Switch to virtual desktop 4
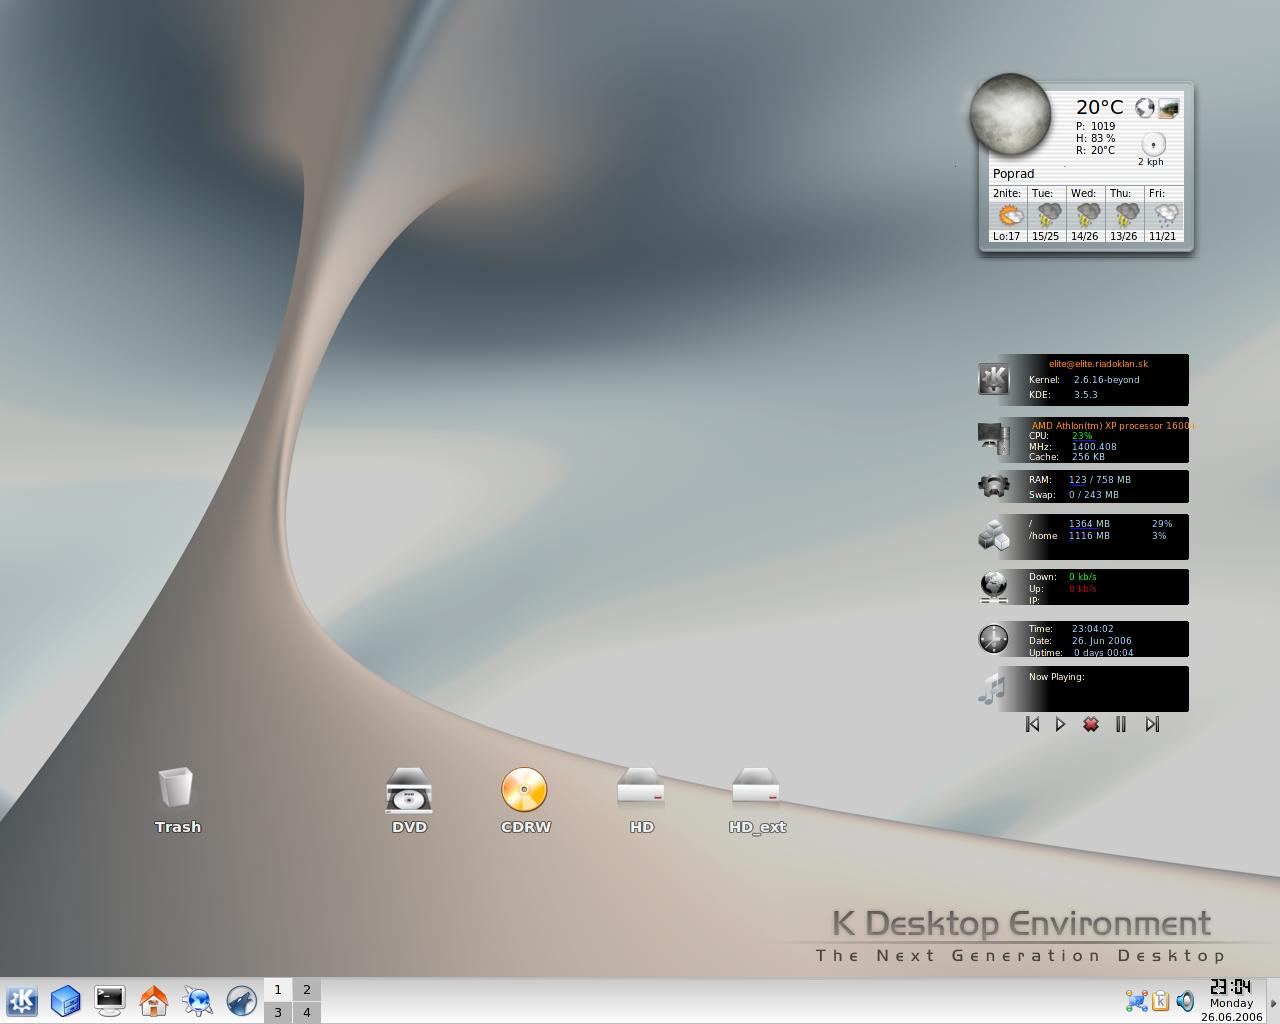Image resolution: width=1280 pixels, height=1024 pixels. point(306,1012)
